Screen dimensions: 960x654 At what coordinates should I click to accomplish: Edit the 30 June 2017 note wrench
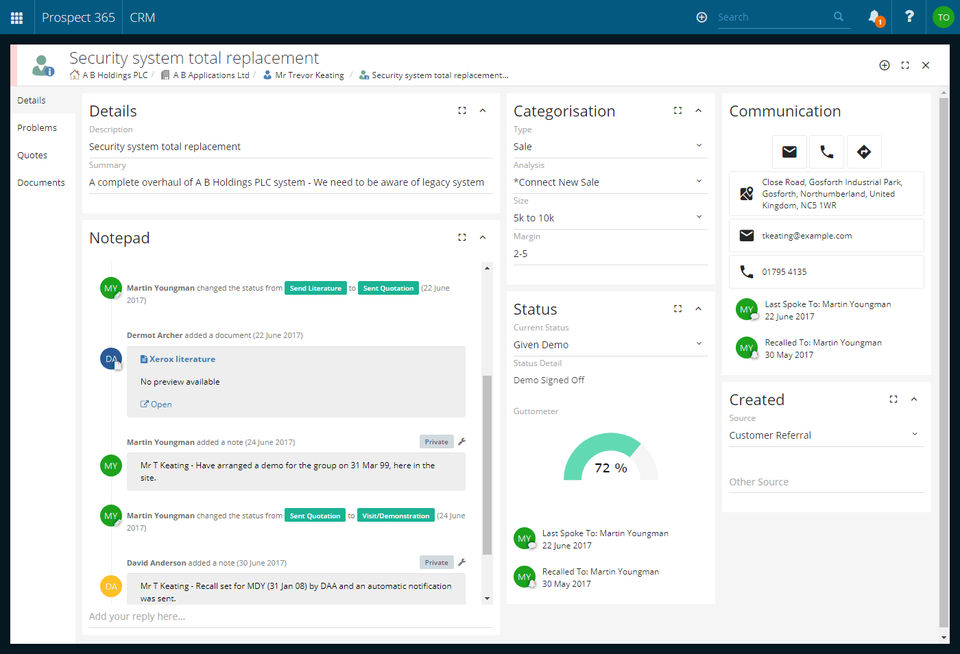pos(462,562)
